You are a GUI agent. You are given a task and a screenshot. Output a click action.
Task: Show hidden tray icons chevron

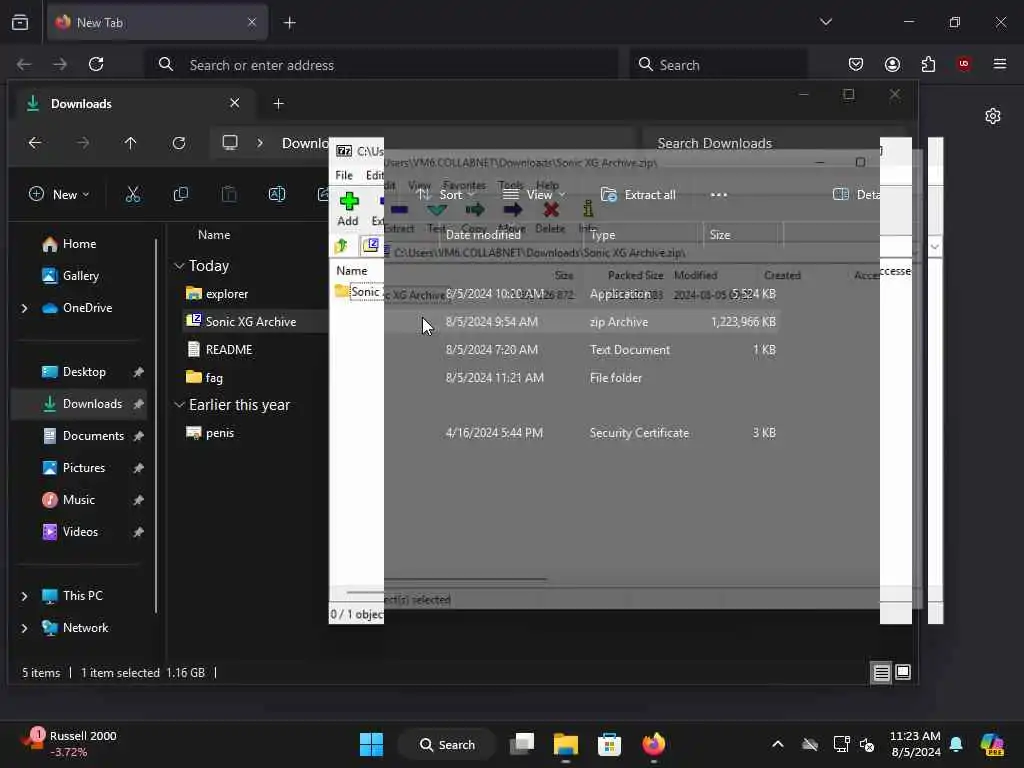pos(778,744)
